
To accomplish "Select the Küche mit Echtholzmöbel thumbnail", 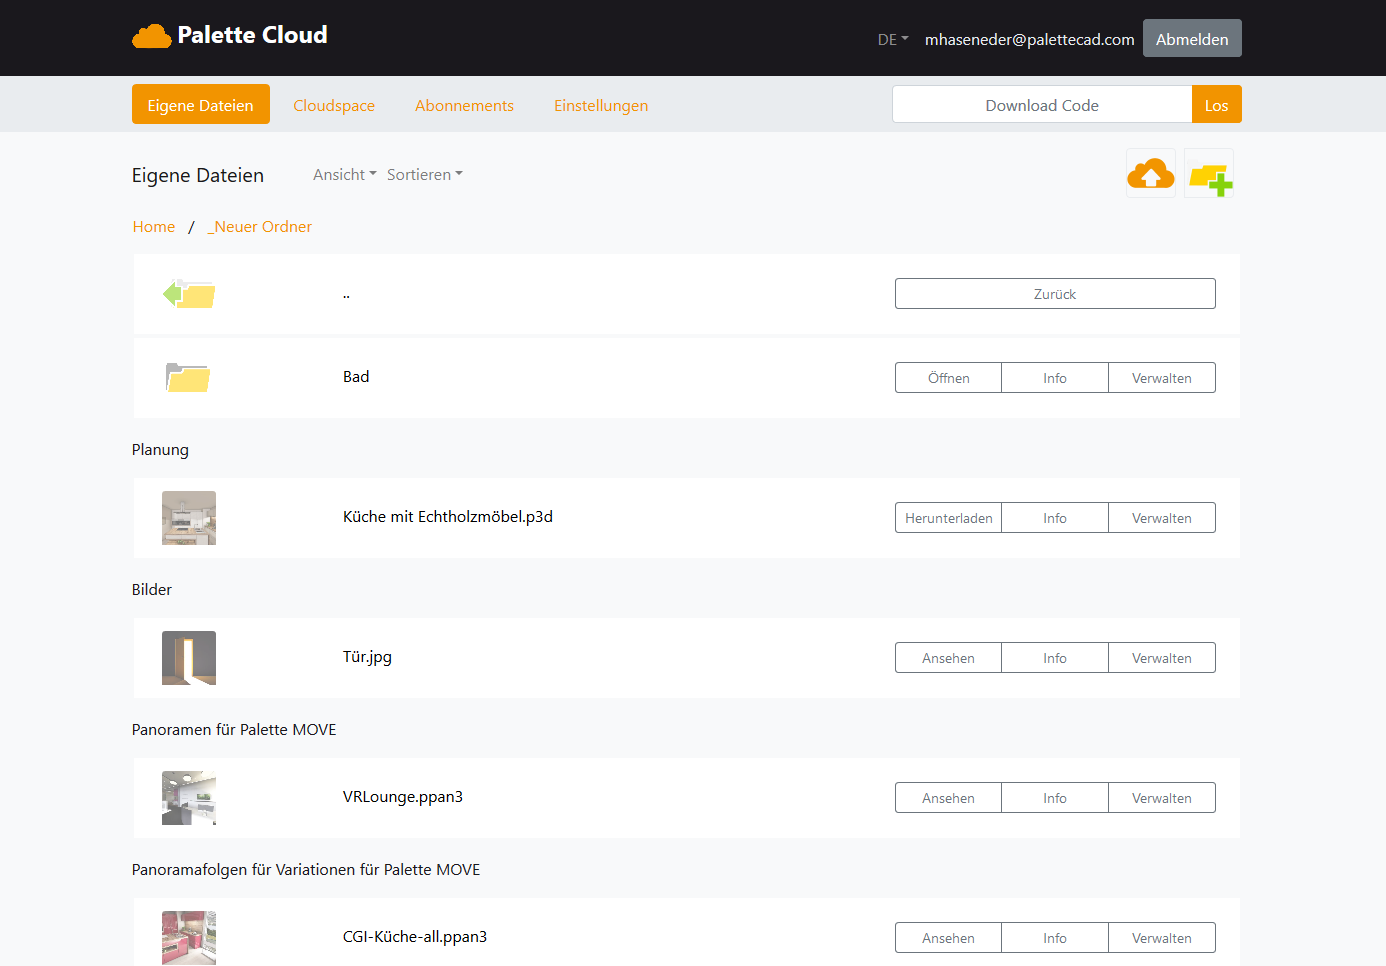I will pyautogui.click(x=189, y=518).
